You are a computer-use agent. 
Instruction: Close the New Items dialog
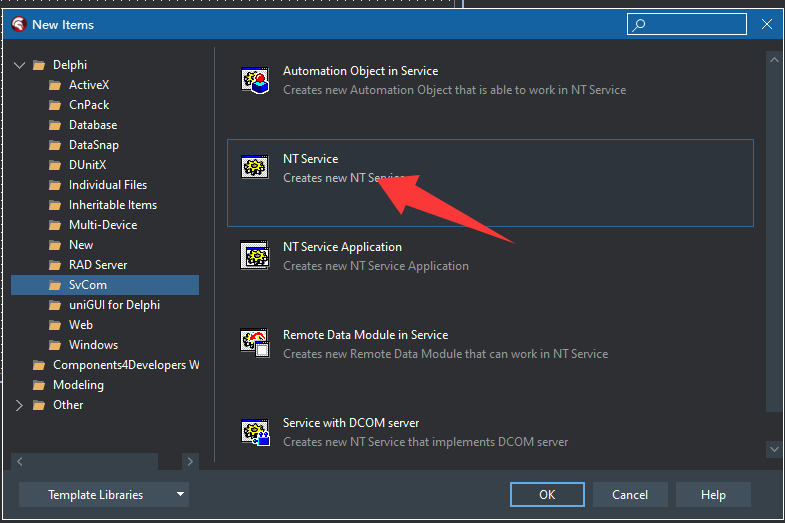pyautogui.click(x=766, y=24)
